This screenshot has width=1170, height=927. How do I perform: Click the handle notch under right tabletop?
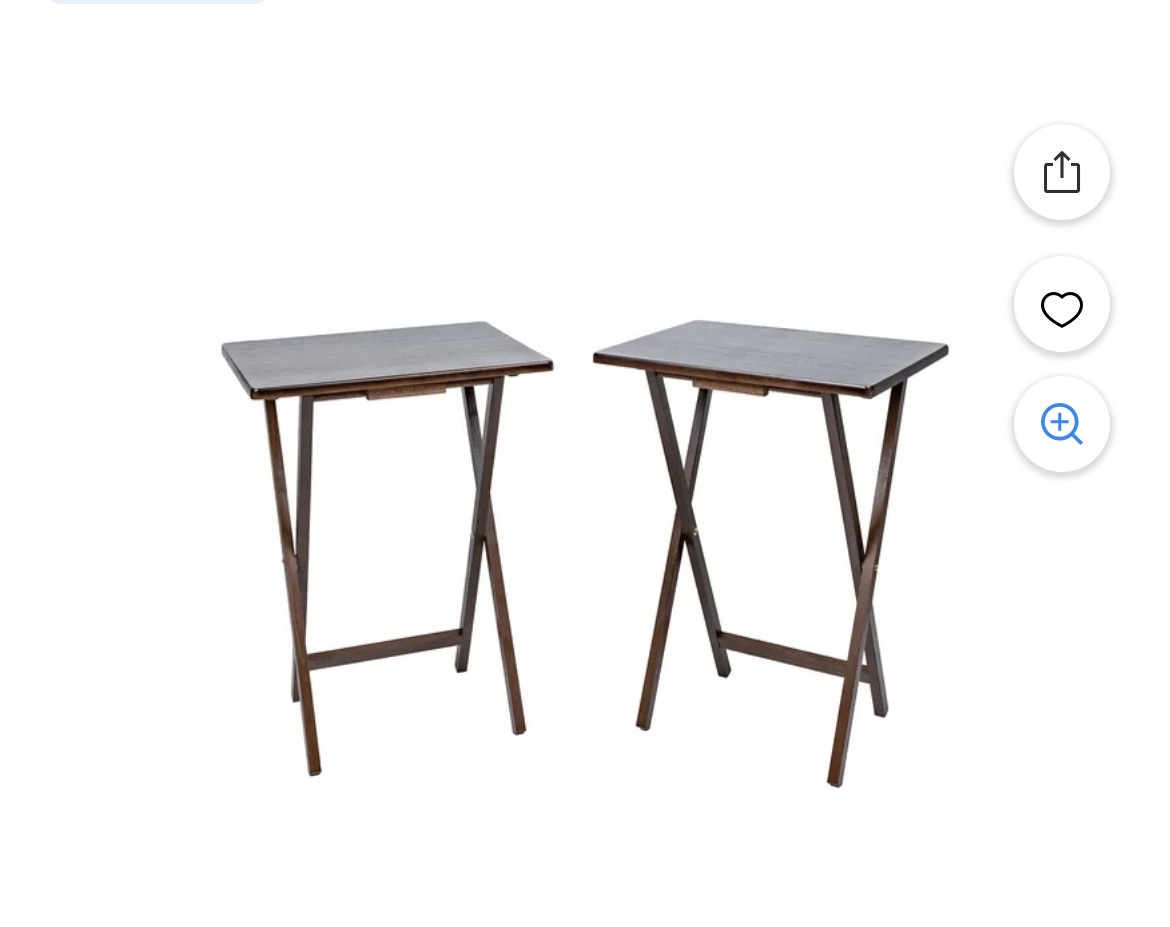pyautogui.click(x=729, y=388)
